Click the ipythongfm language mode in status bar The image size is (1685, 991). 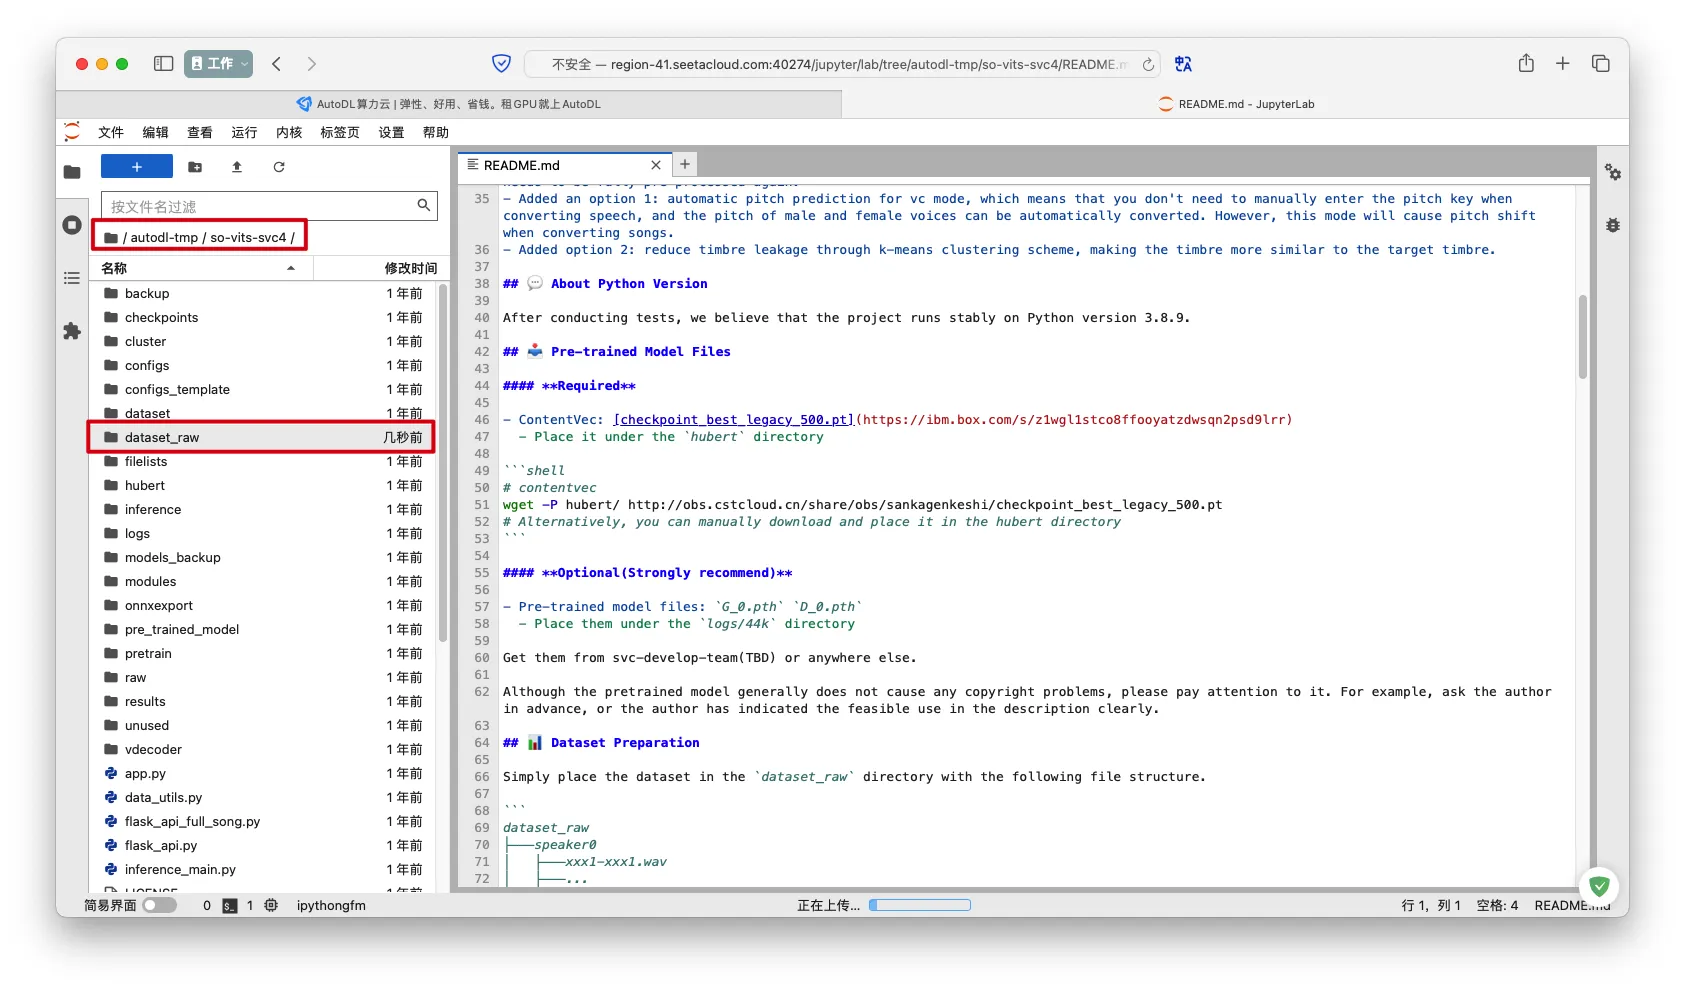coord(331,905)
